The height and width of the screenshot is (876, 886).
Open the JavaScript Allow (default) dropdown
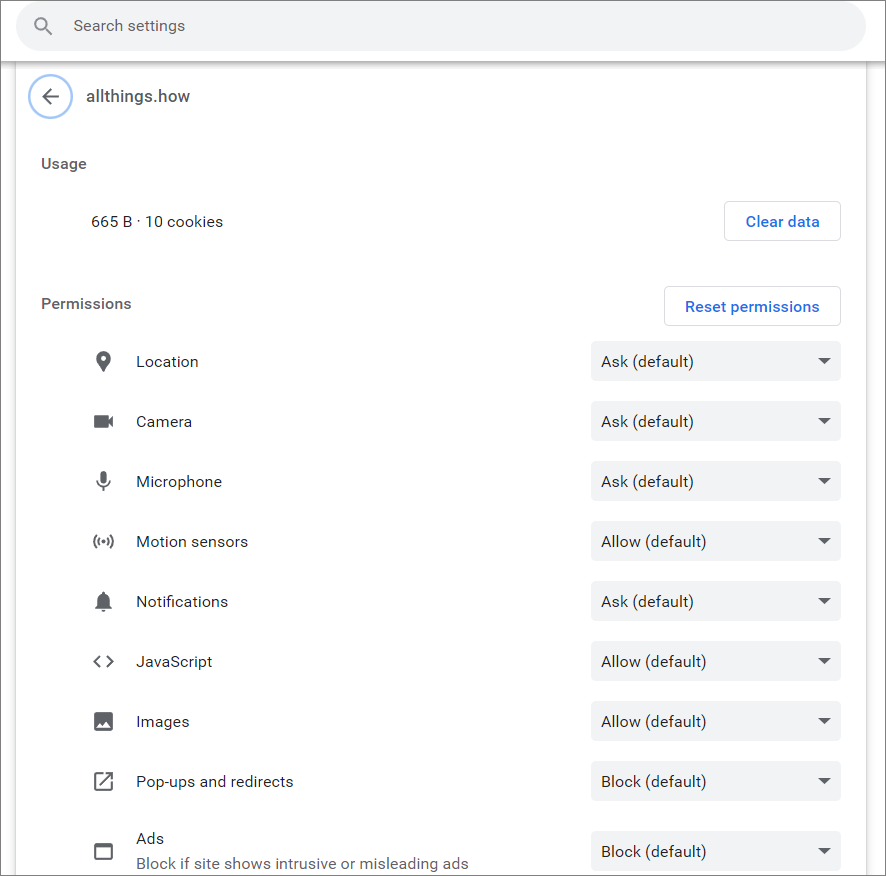point(716,661)
